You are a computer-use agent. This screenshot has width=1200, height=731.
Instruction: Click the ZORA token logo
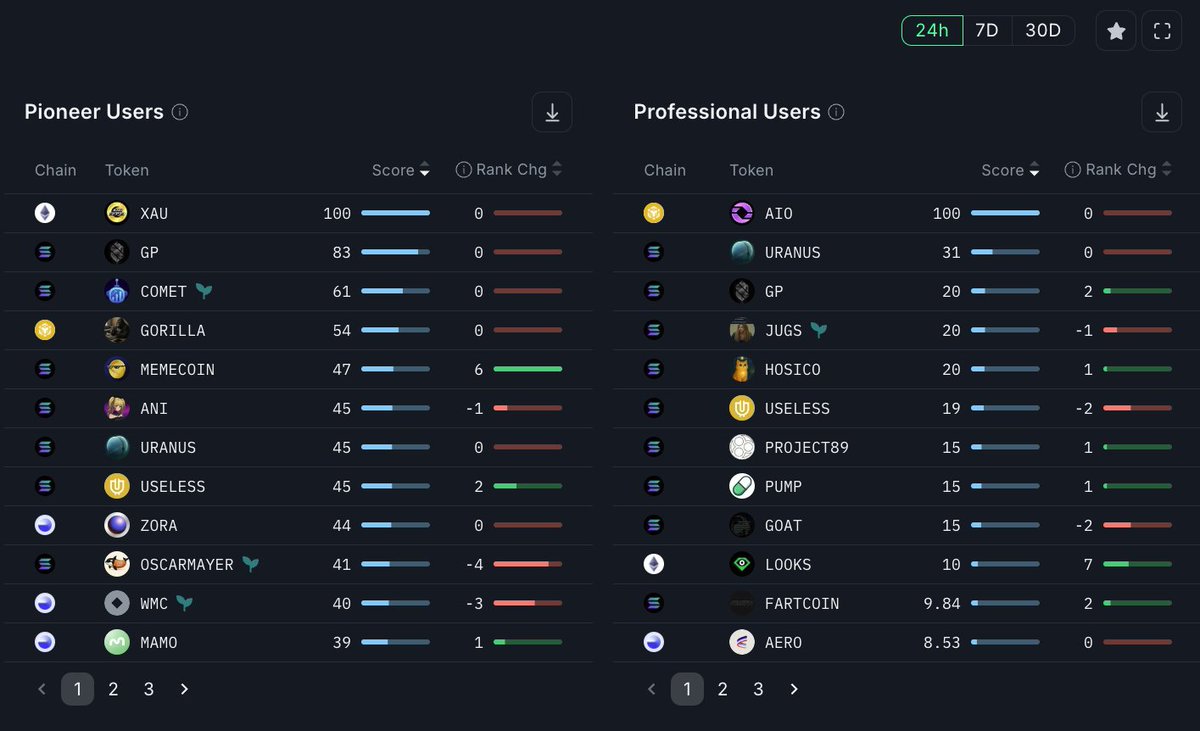click(117, 525)
